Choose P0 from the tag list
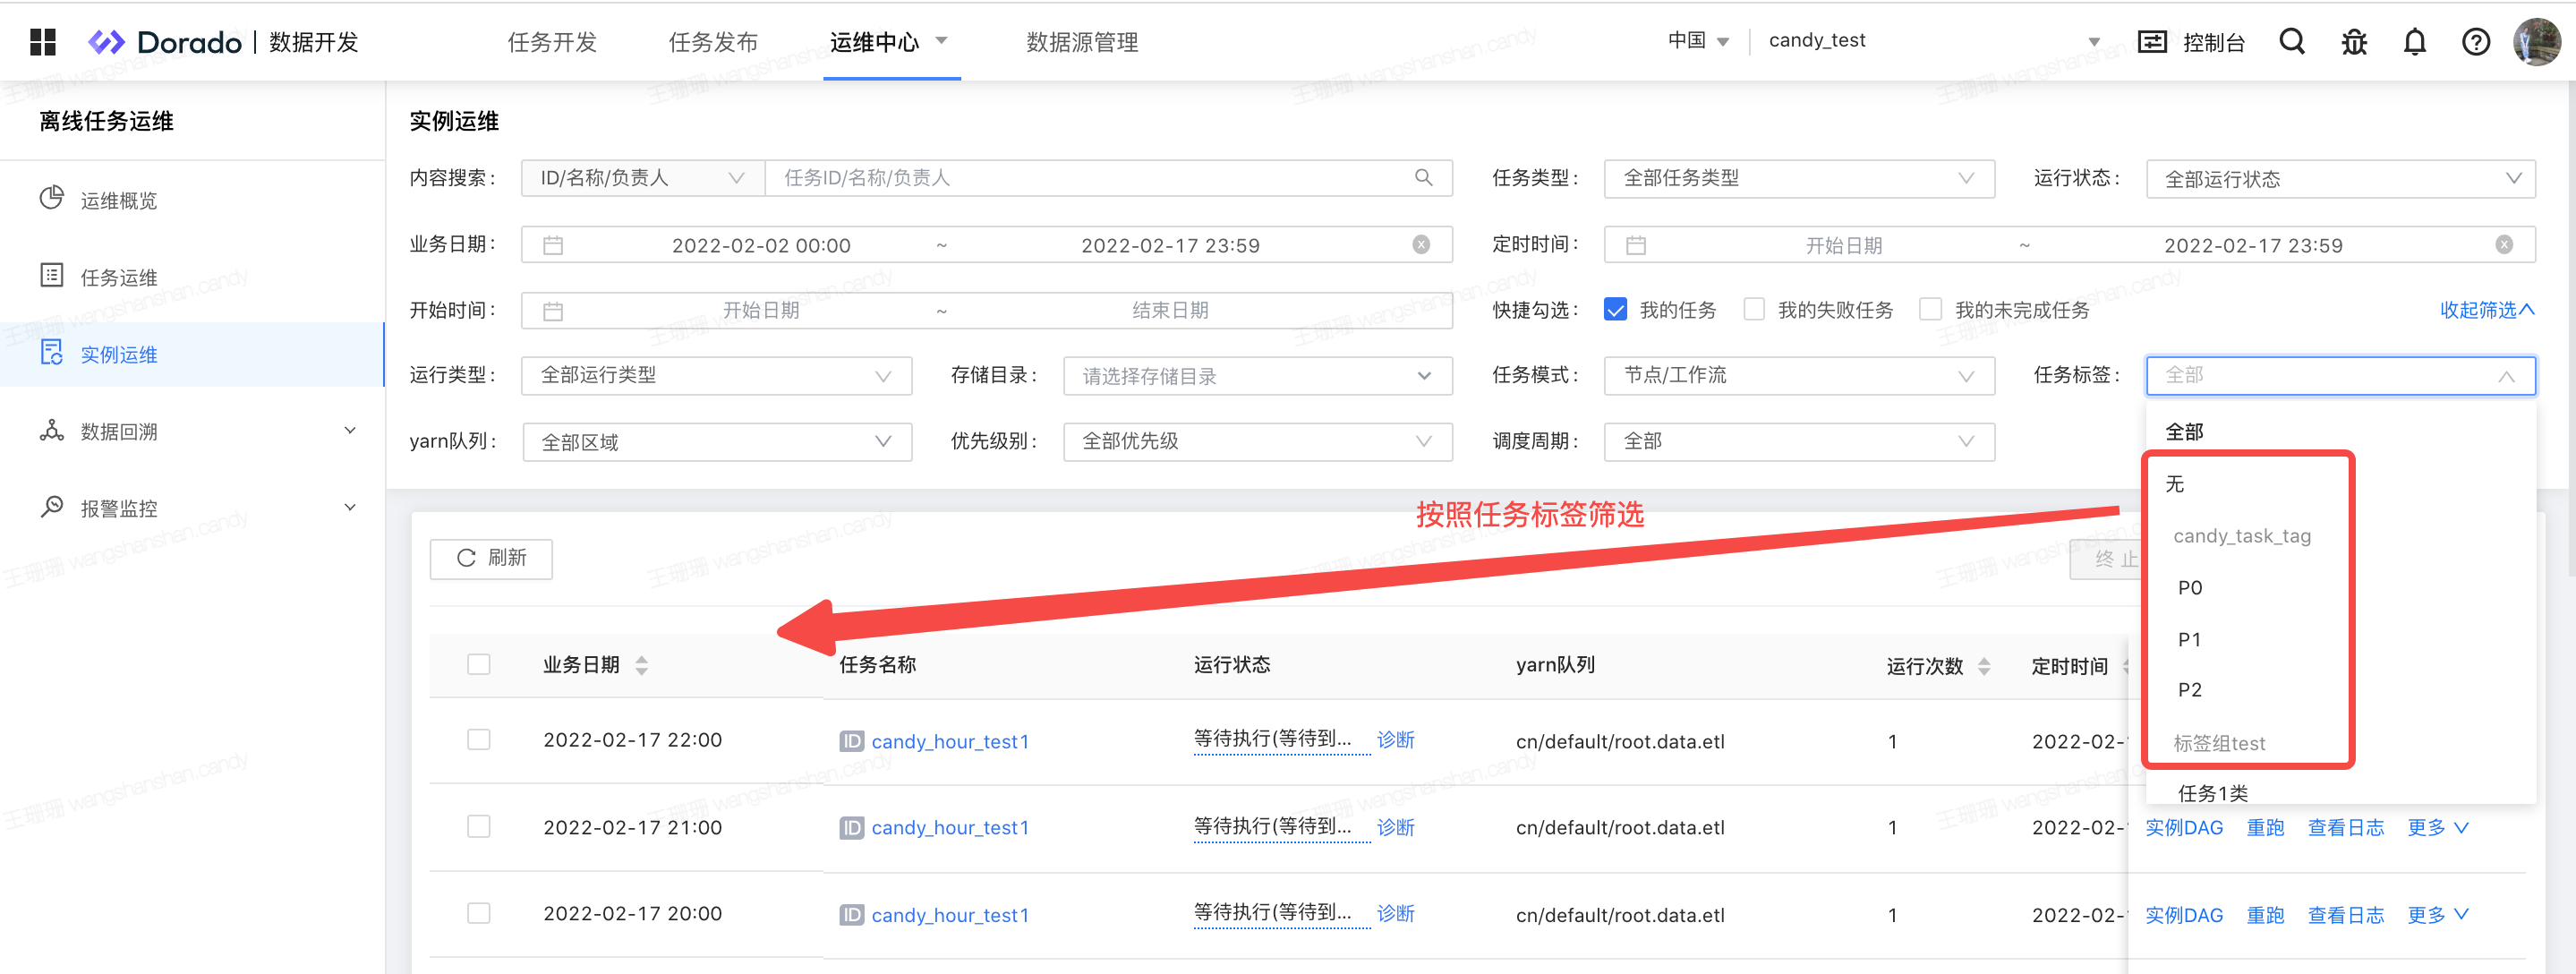 2190,588
